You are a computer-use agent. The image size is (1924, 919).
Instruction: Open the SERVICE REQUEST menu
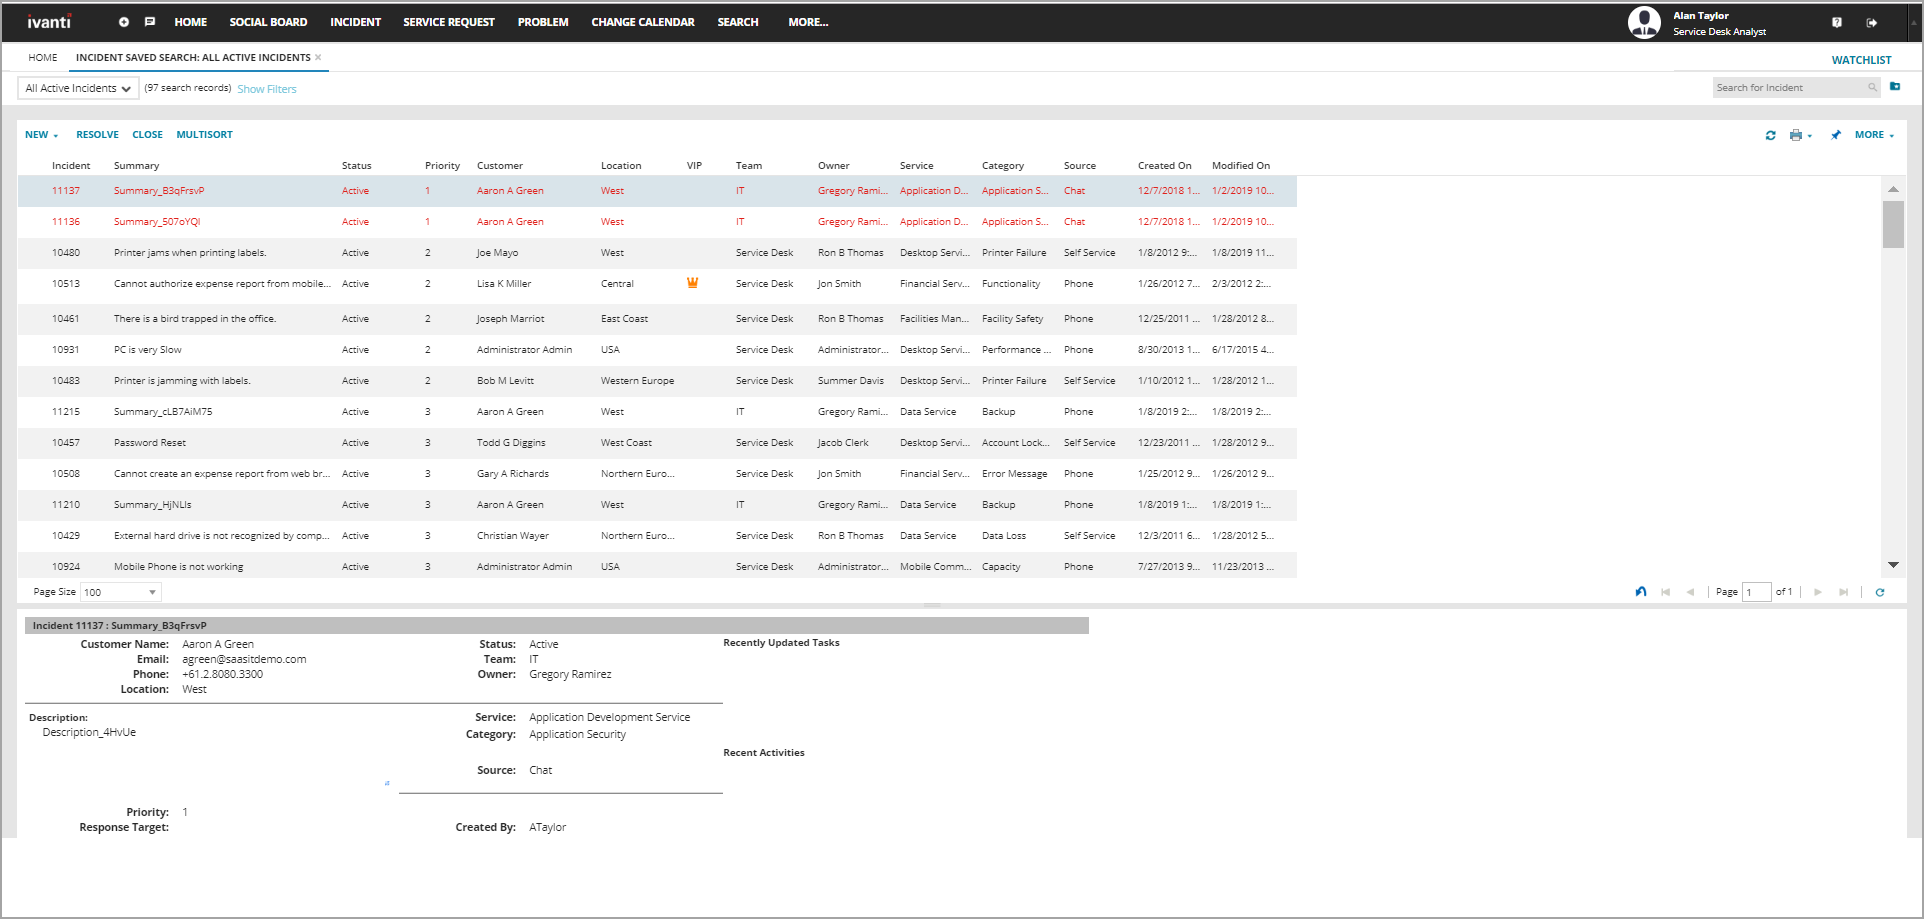[x=448, y=22]
